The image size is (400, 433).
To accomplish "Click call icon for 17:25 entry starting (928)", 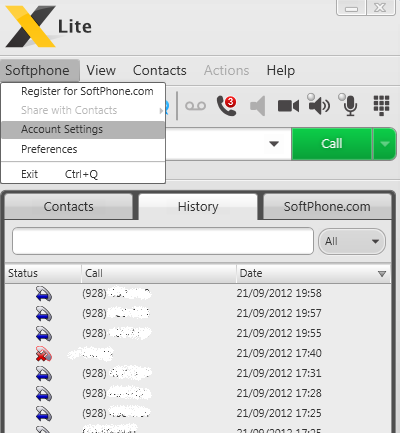I will click(x=44, y=414).
